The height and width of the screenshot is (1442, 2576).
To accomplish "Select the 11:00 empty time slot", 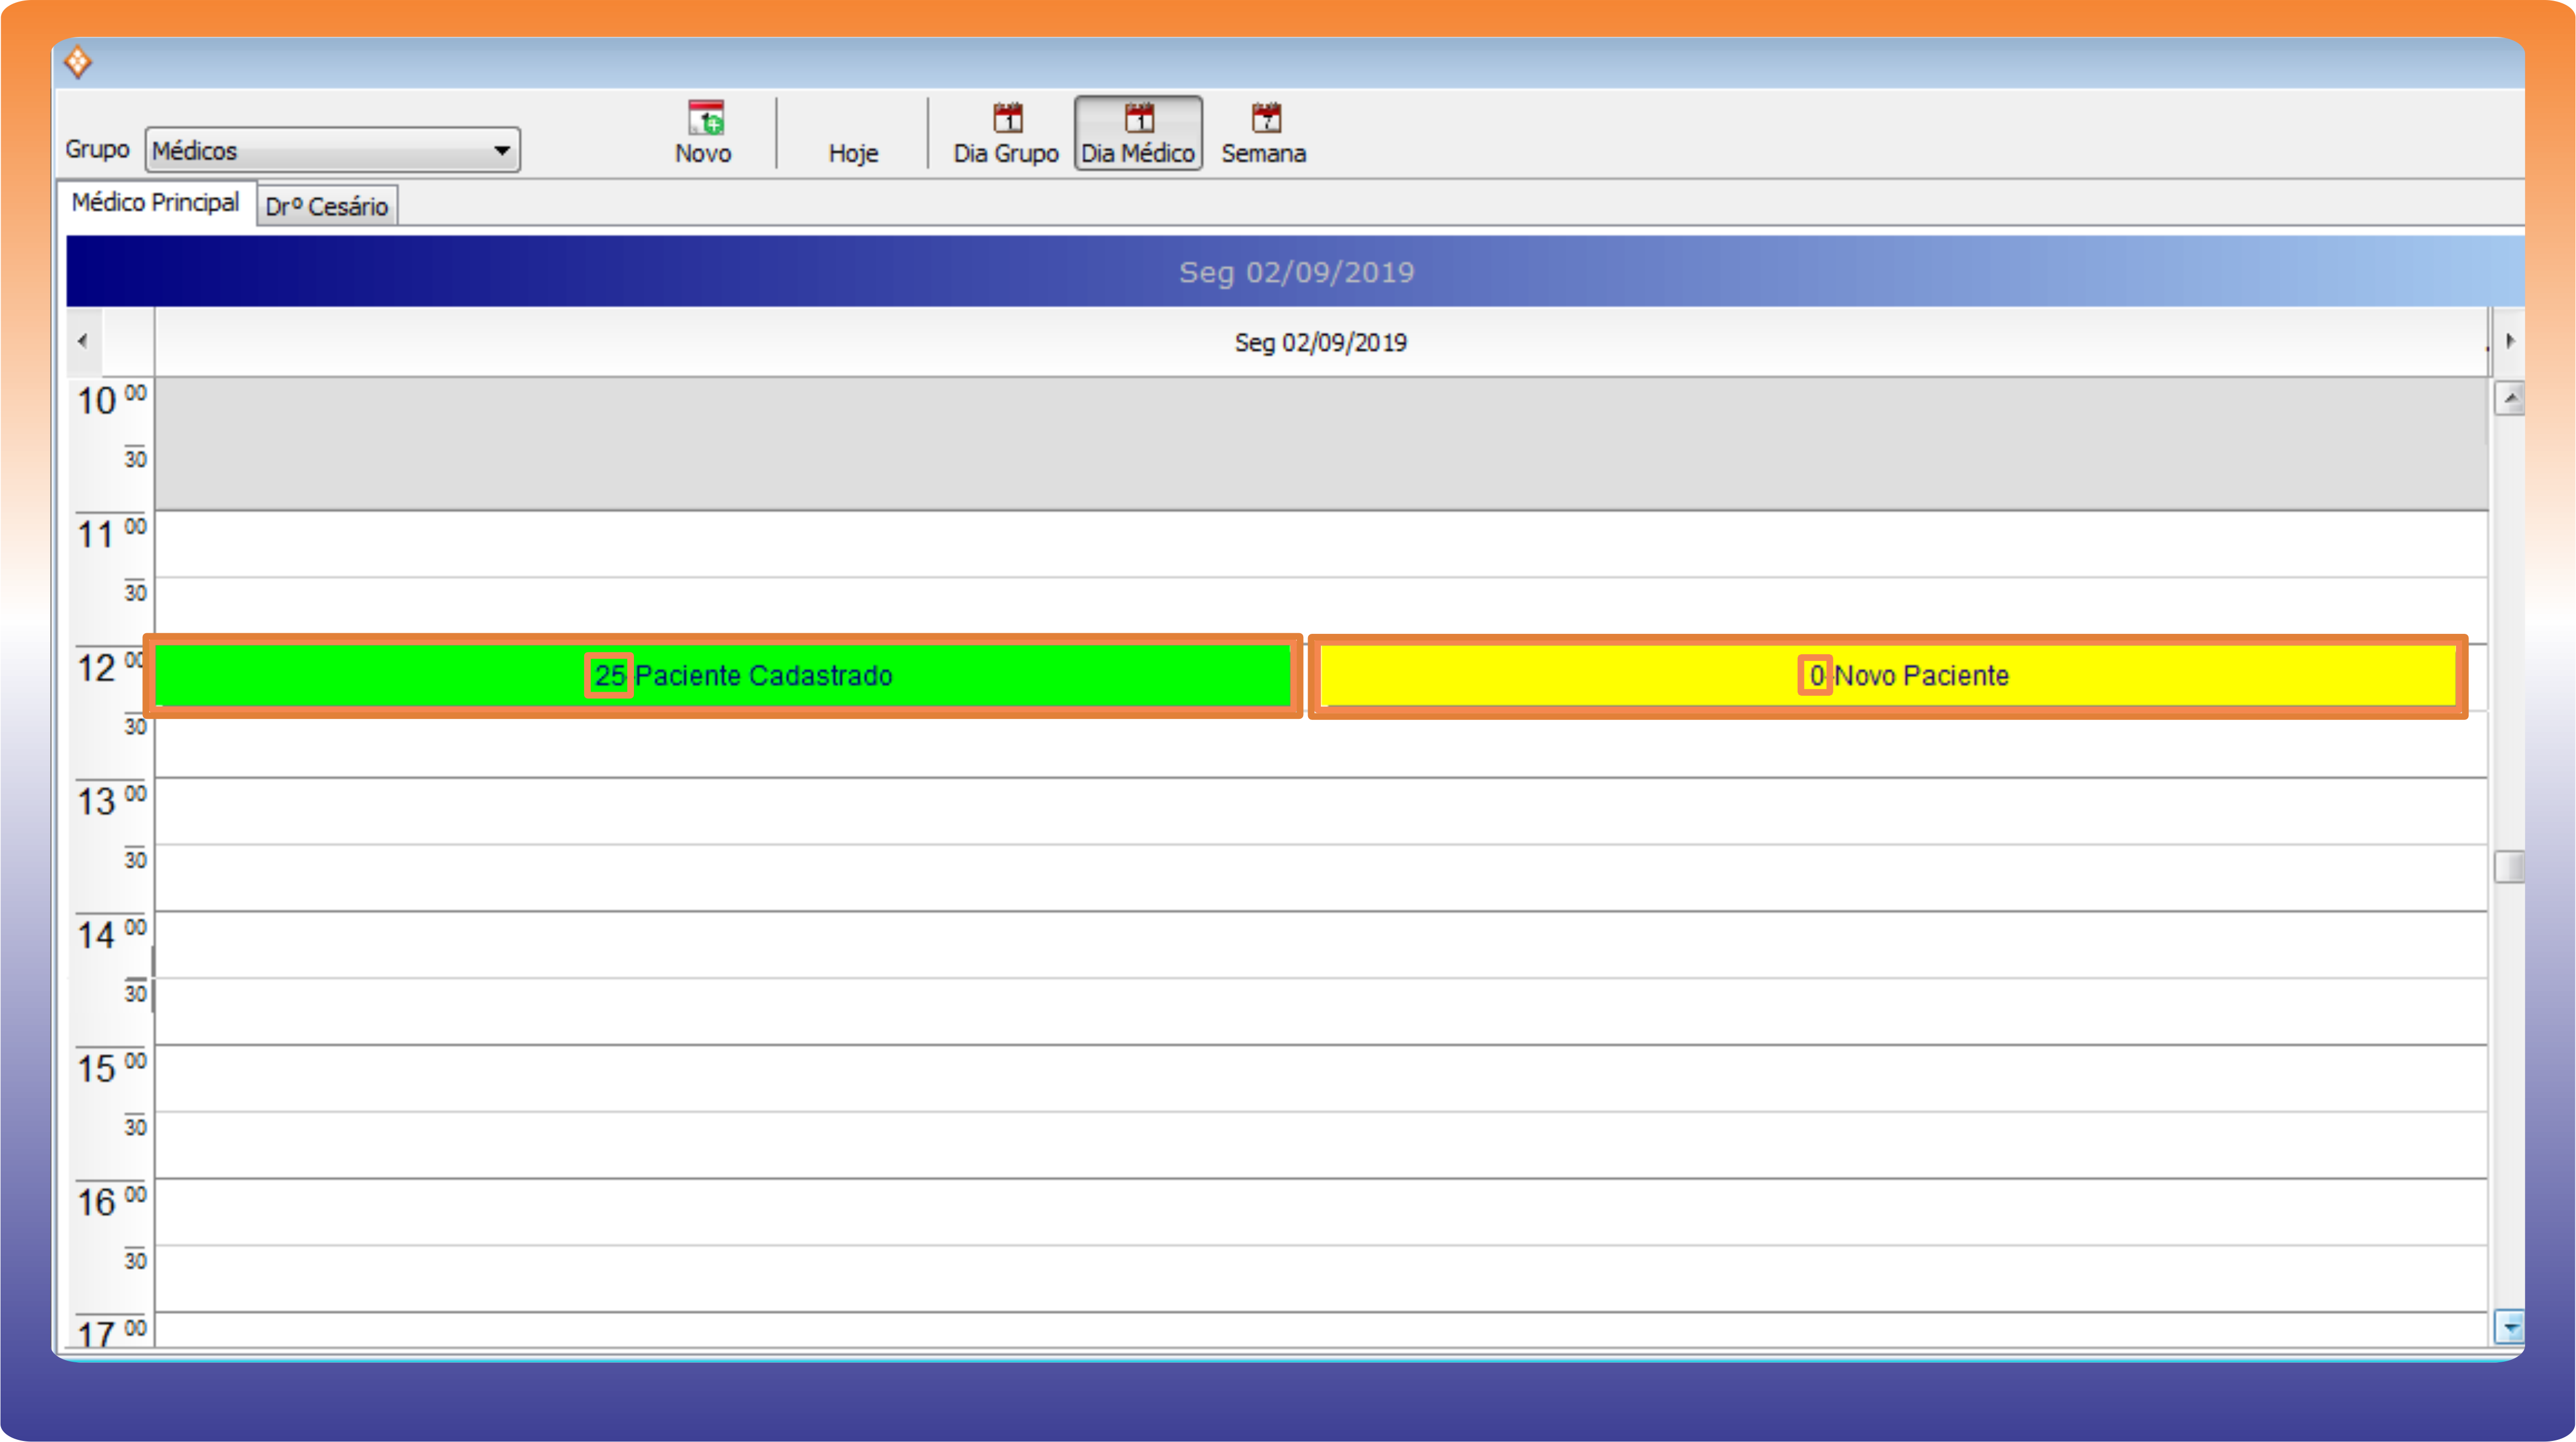I will tap(1320, 544).
